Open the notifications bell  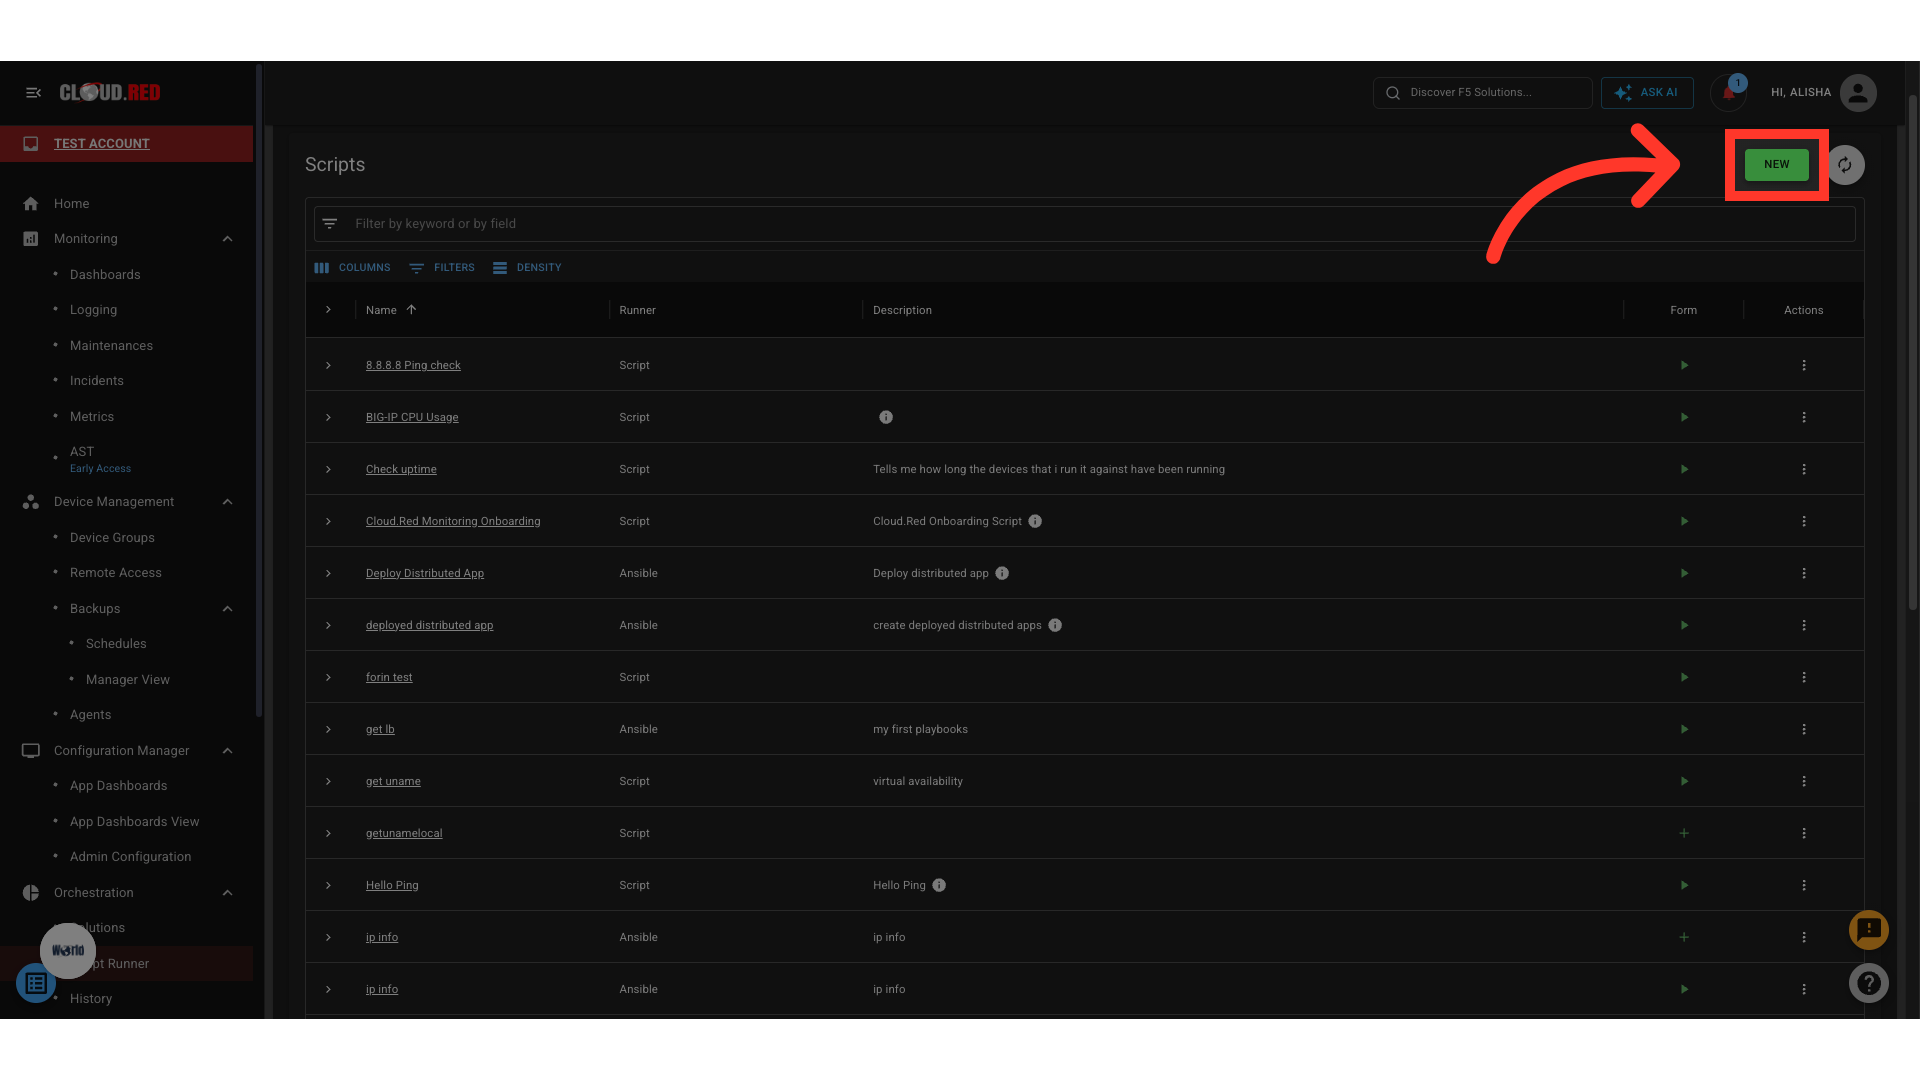1728,93
